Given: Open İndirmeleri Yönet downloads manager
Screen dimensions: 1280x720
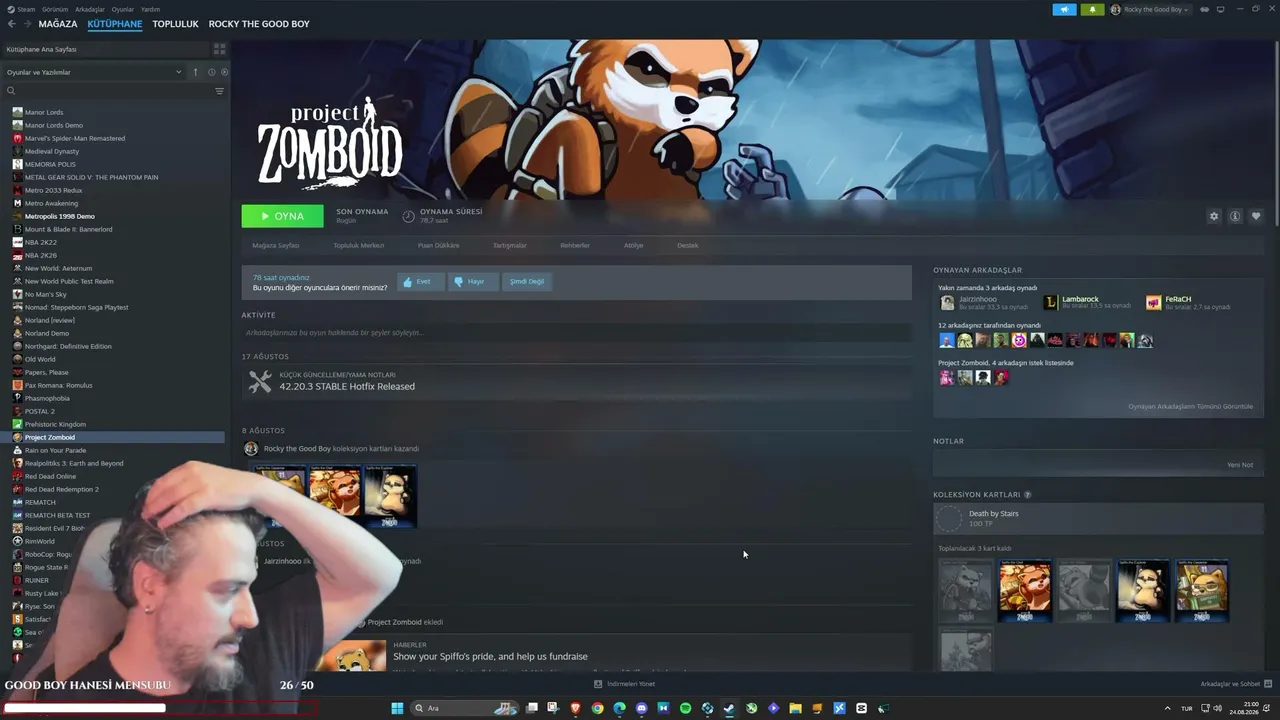Looking at the screenshot, I should coord(625,684).
